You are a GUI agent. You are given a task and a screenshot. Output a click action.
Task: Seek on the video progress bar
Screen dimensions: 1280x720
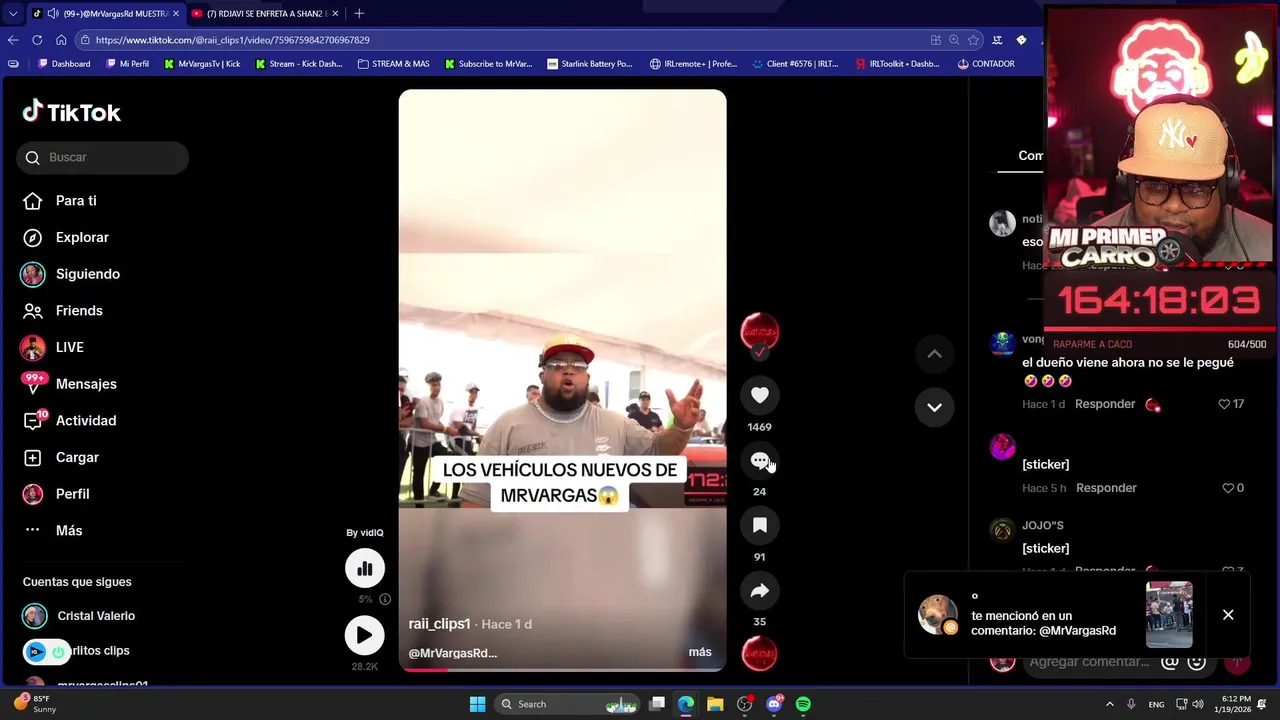tap(562, 669)
